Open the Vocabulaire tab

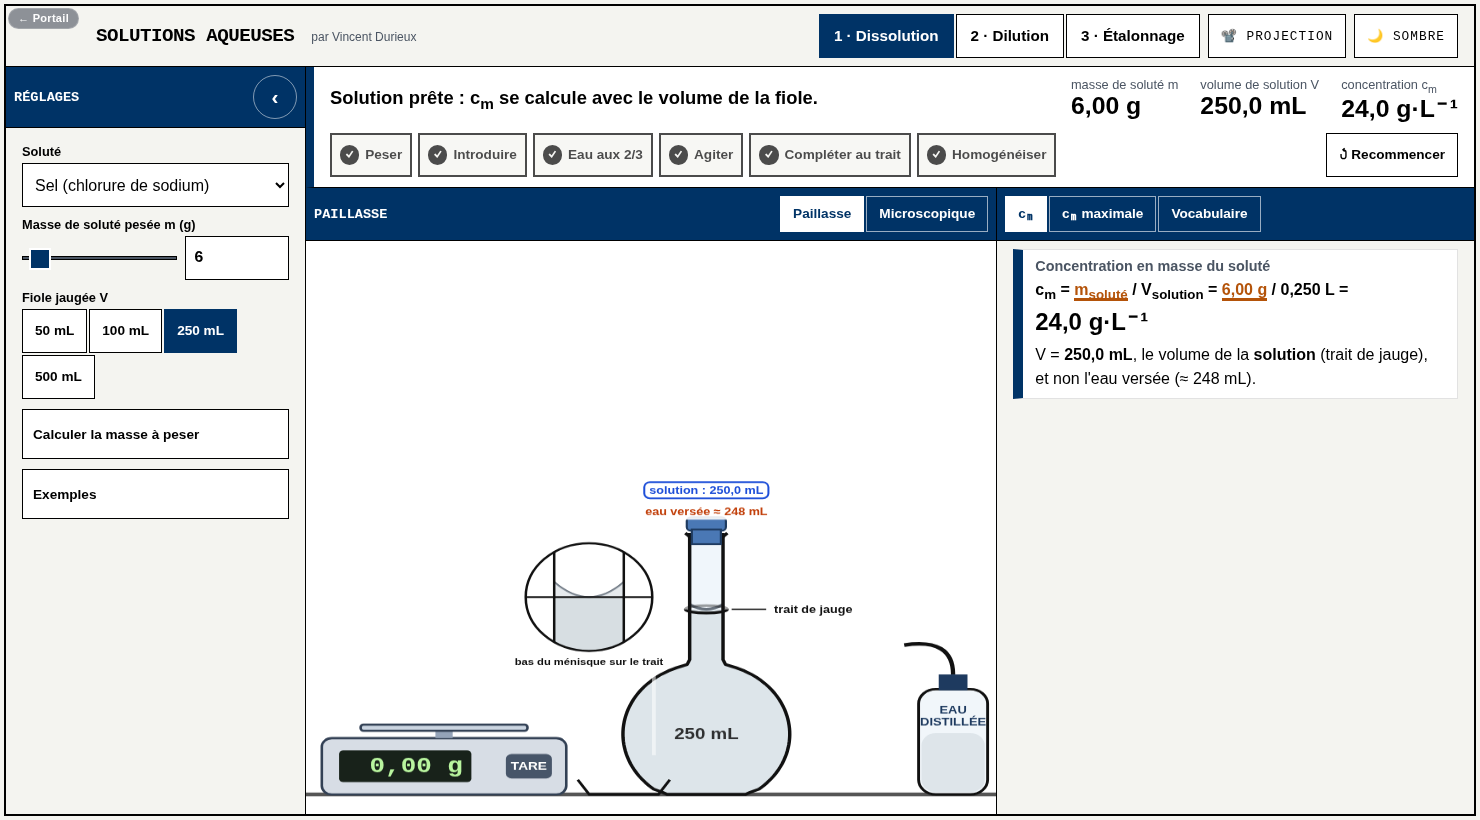1209,214
